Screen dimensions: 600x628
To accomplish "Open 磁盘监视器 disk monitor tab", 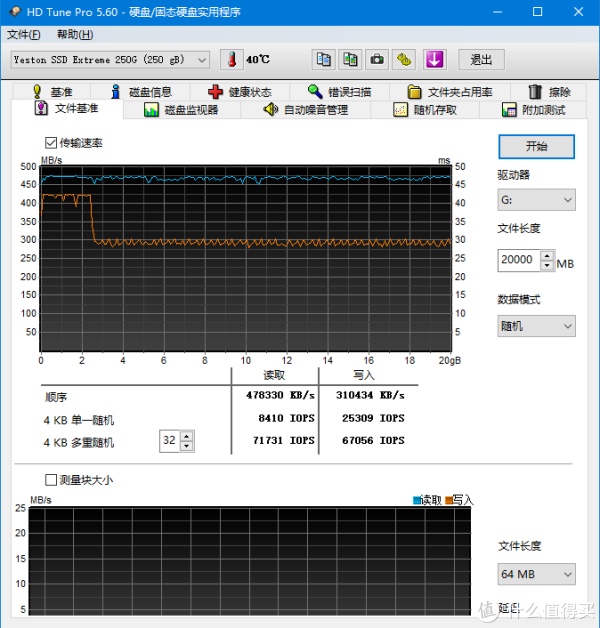I will point(181,110).
